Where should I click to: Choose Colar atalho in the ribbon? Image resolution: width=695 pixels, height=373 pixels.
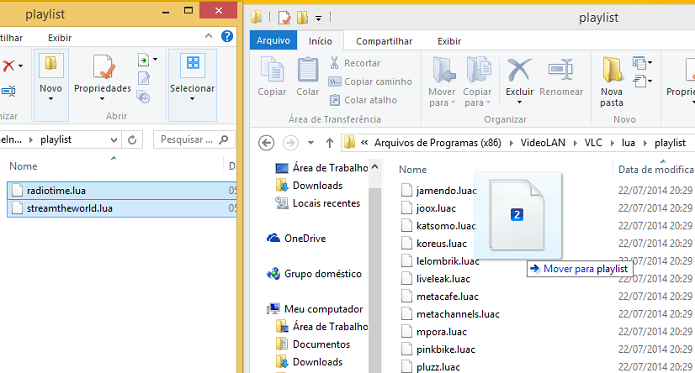pos(363,100)
